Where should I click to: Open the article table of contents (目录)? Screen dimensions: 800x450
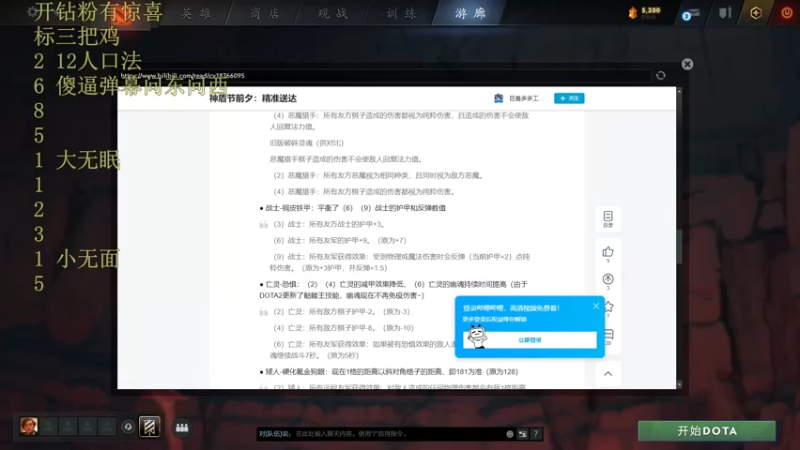pos(608,219)
